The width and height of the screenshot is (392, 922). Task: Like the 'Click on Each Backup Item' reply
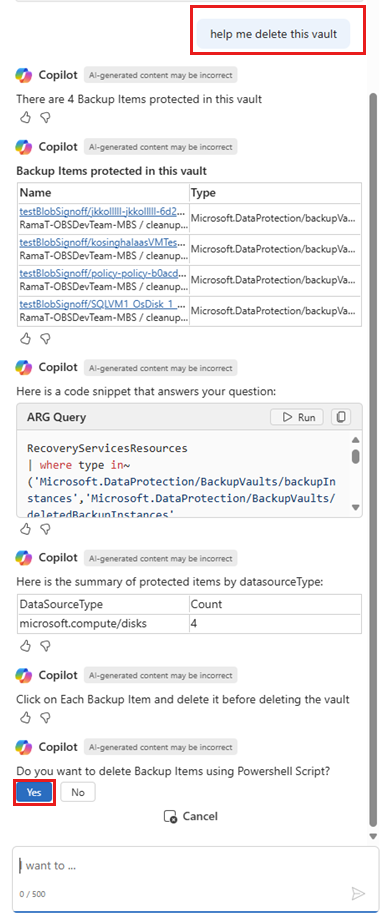[25, 717]
